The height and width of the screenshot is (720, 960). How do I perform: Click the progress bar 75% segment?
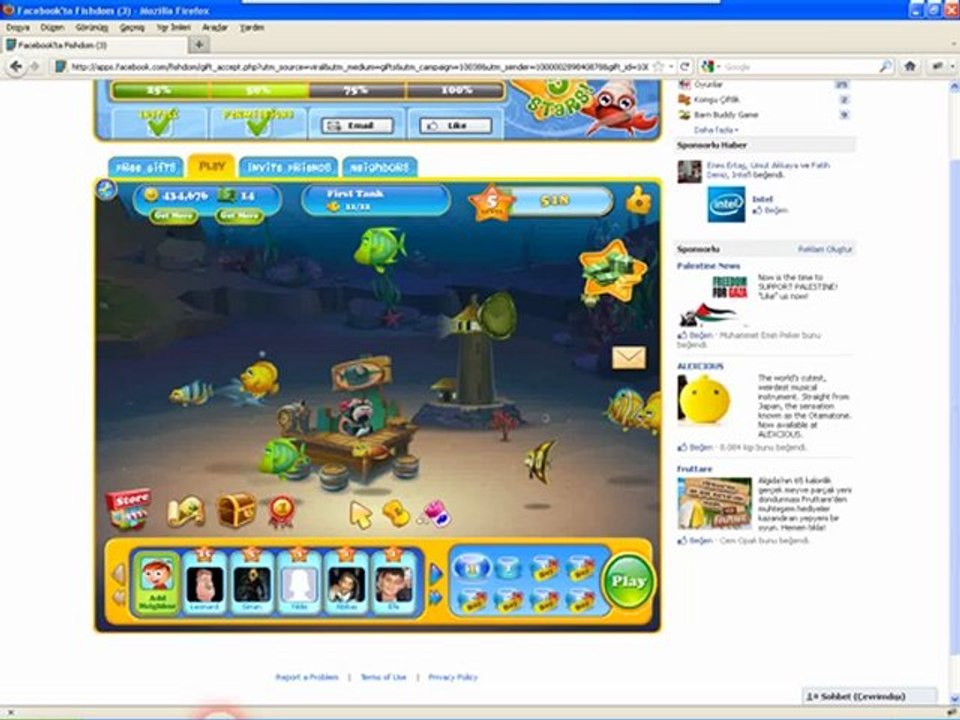pos(356,91)
